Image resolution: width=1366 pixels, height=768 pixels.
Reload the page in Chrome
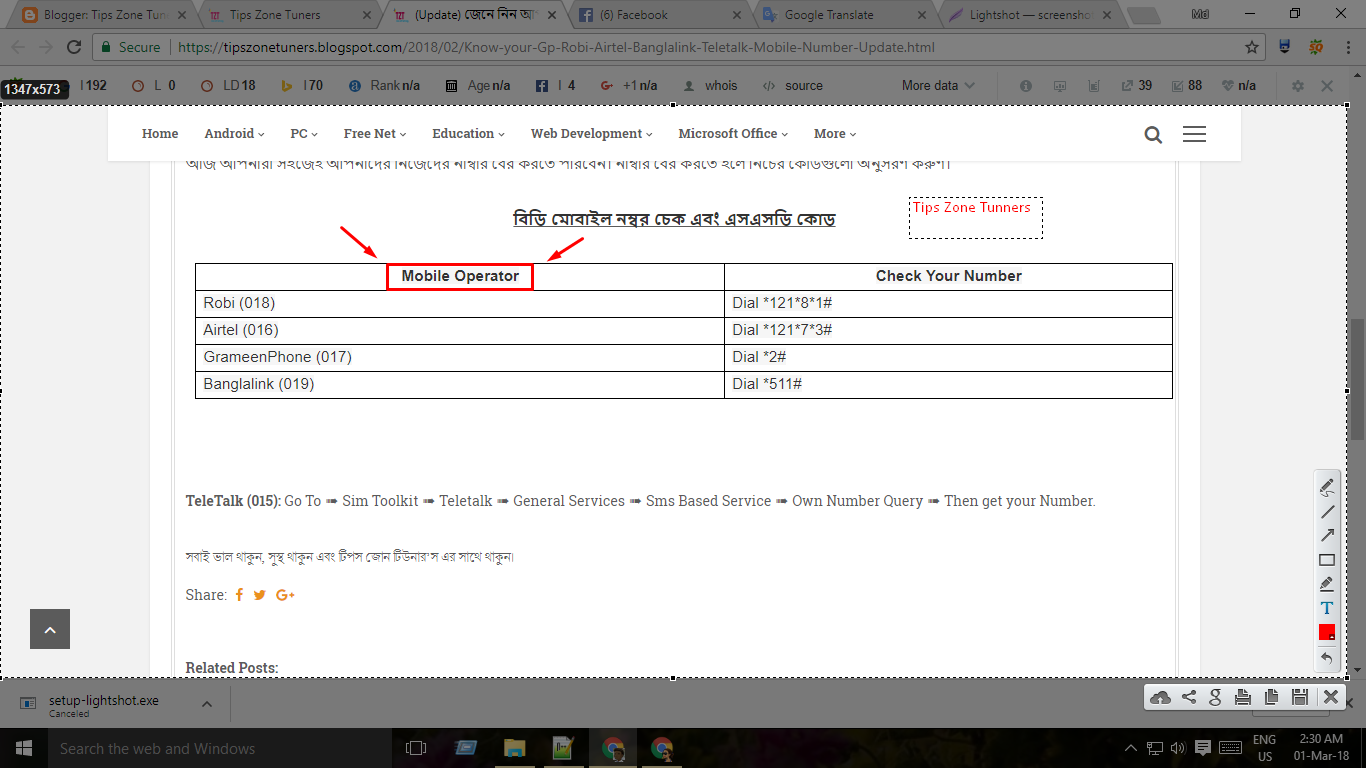73,47
